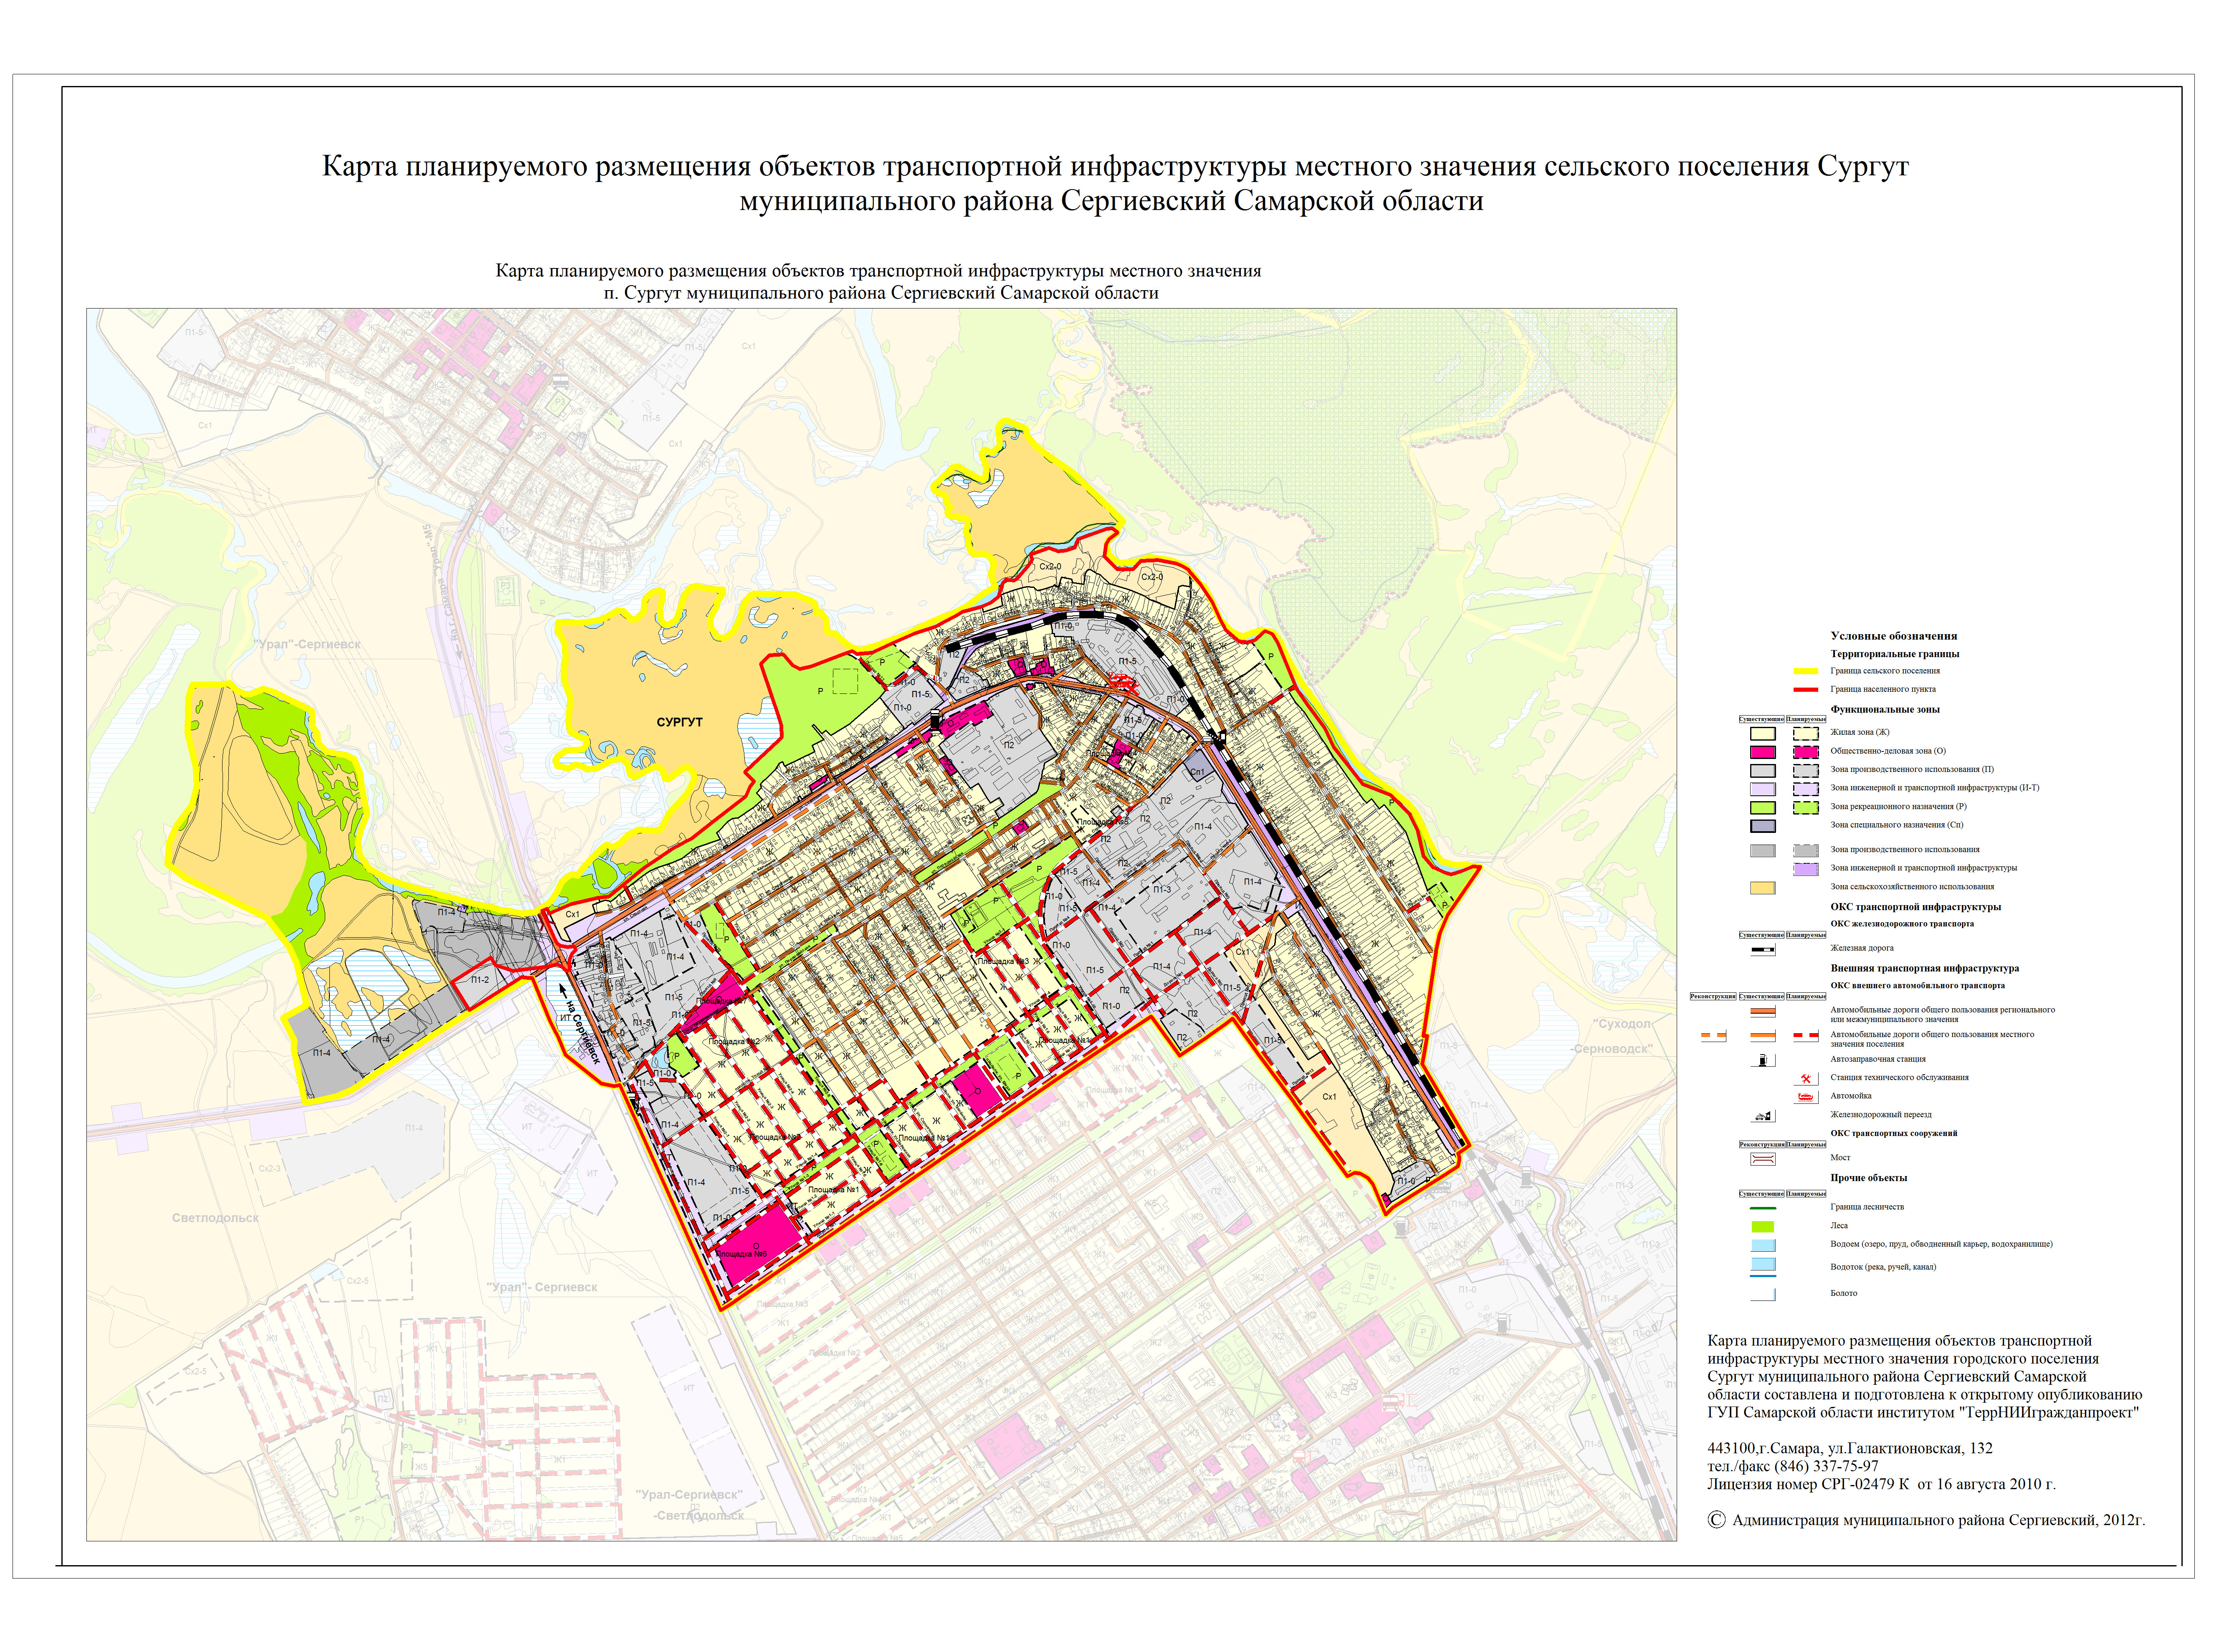Click the railway crossing legend icon
Screen dimensions: 2219x1652
click(x=1763, y=1116)
